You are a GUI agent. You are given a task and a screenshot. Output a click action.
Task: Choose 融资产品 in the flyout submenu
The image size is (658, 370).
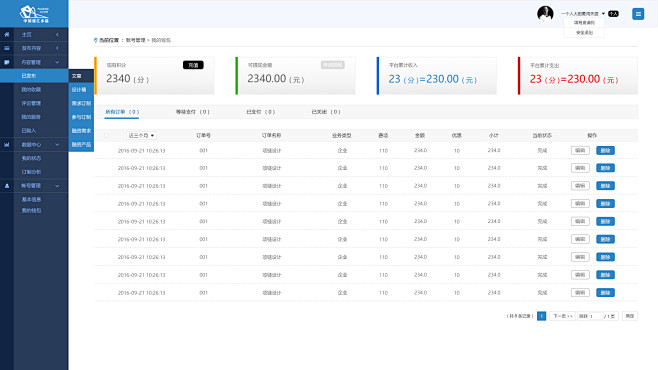point(81,144)
